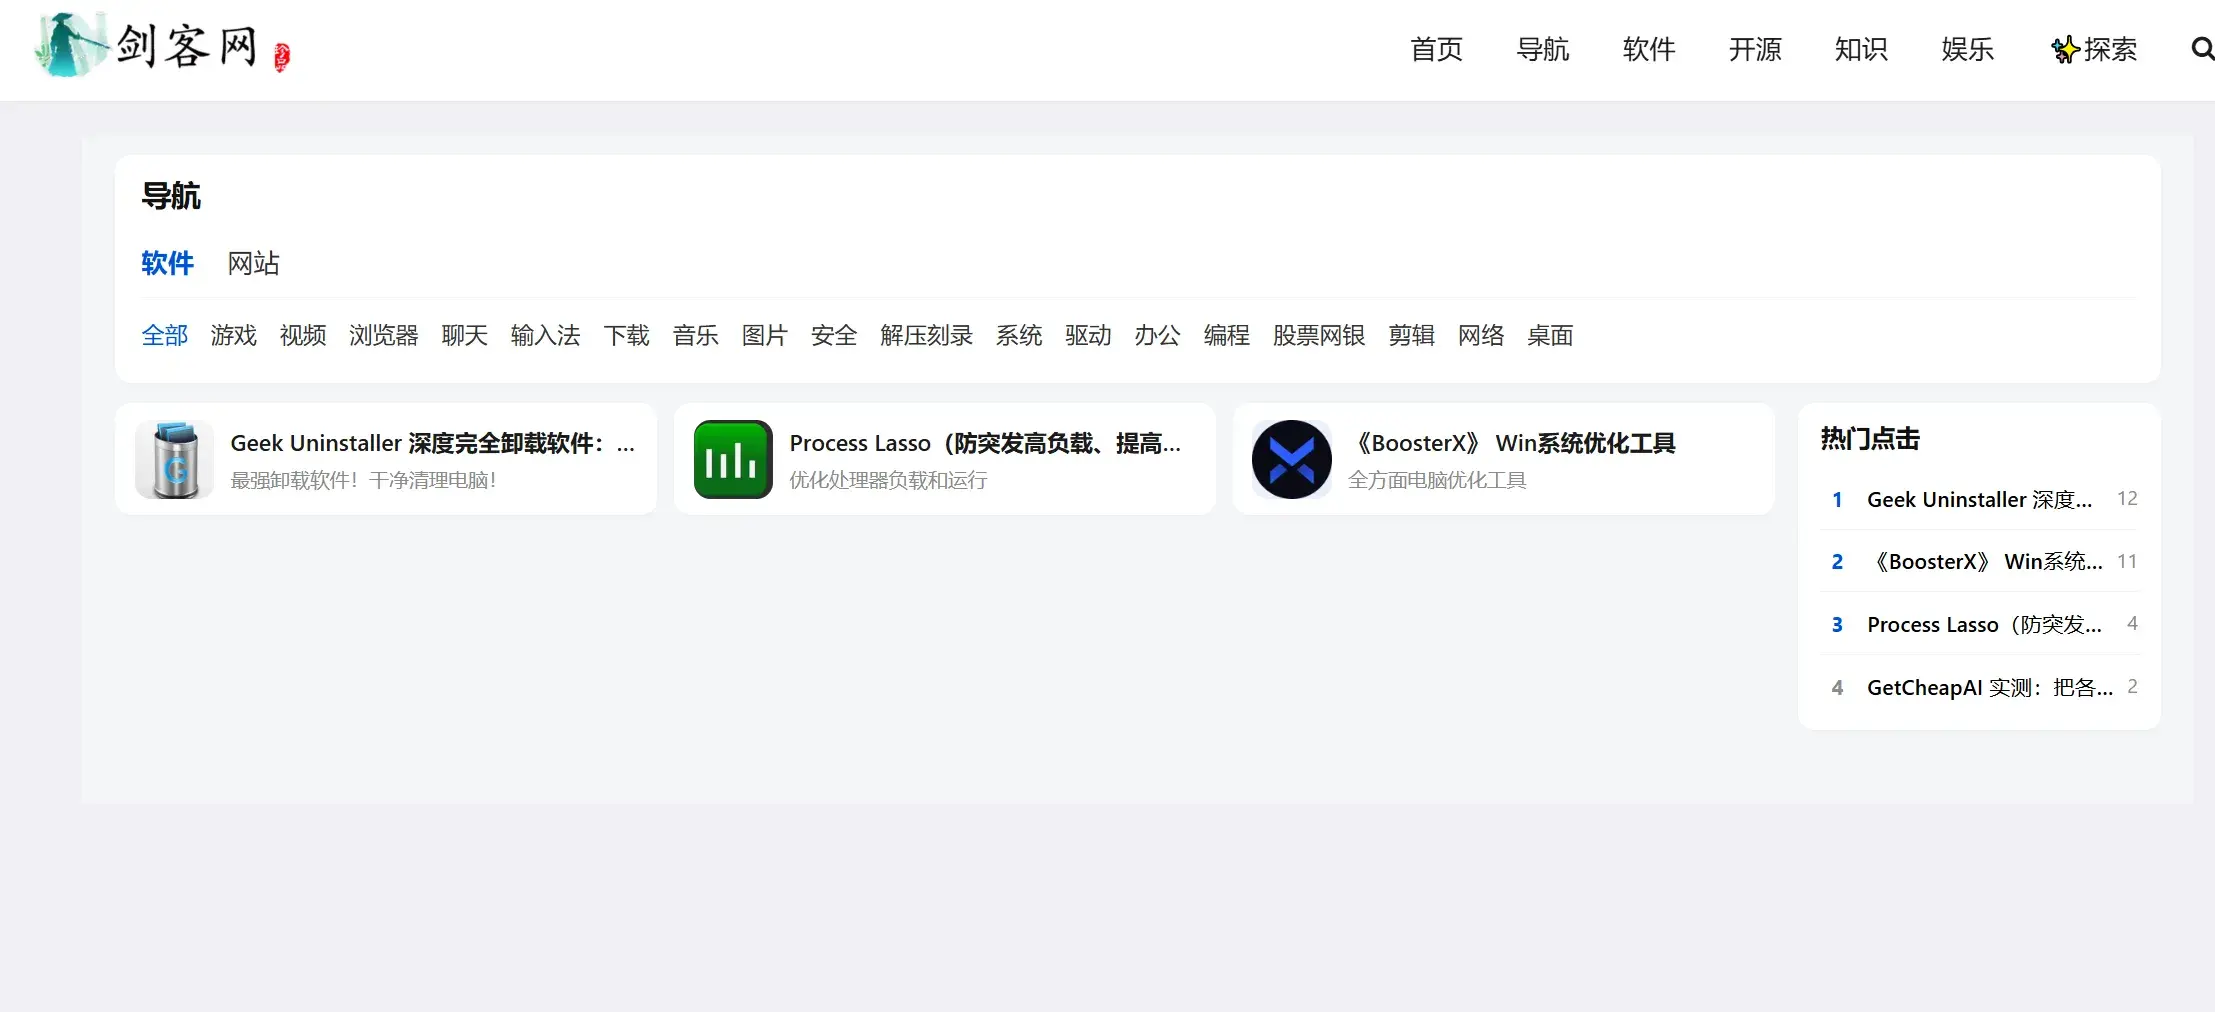Click the Geek Uninstaller trash can icon

pyautogui.click(x=175, y=459)
